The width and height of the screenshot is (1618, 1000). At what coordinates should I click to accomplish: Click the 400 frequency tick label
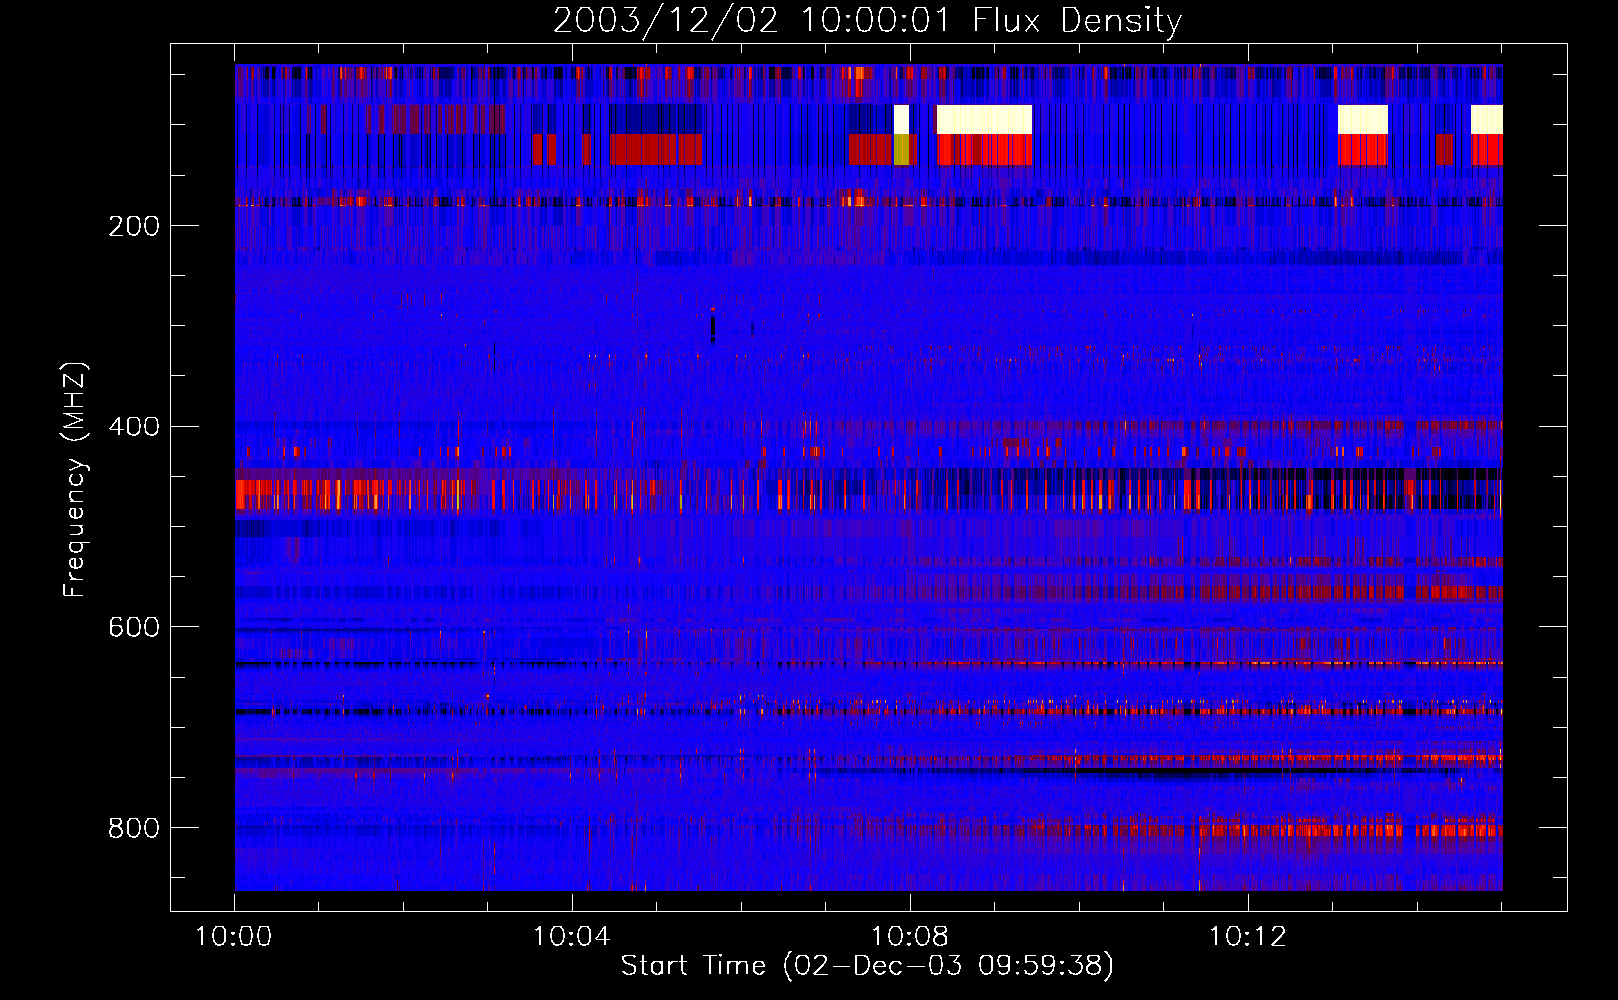click(134, 427)
